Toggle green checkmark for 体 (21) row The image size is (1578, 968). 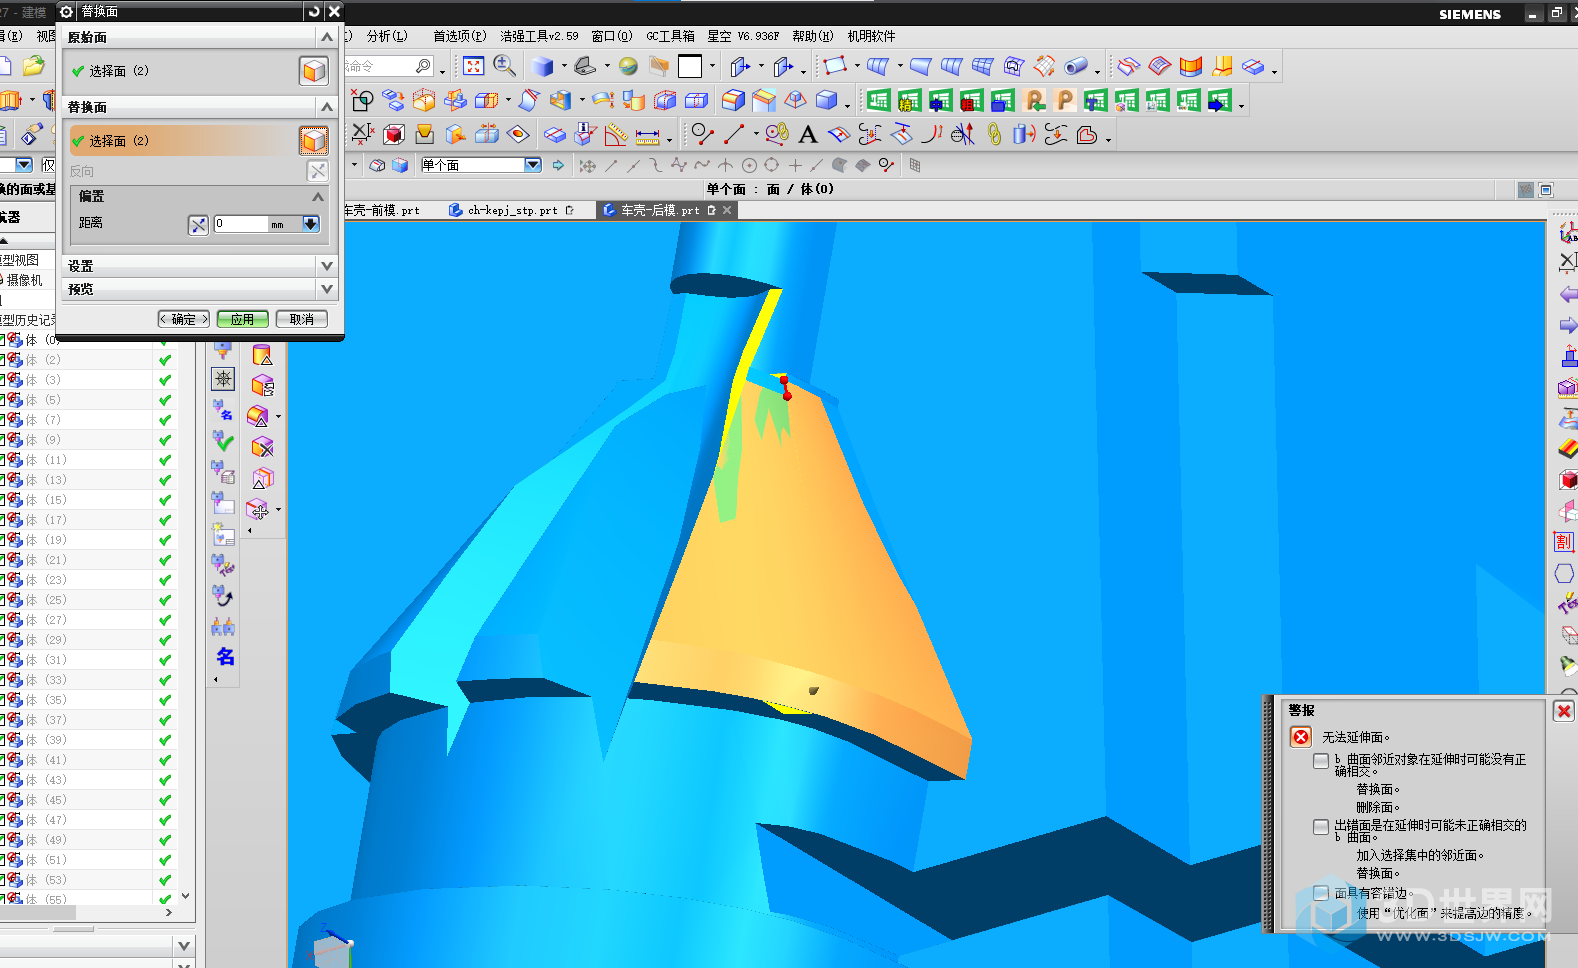coord(165,560)
